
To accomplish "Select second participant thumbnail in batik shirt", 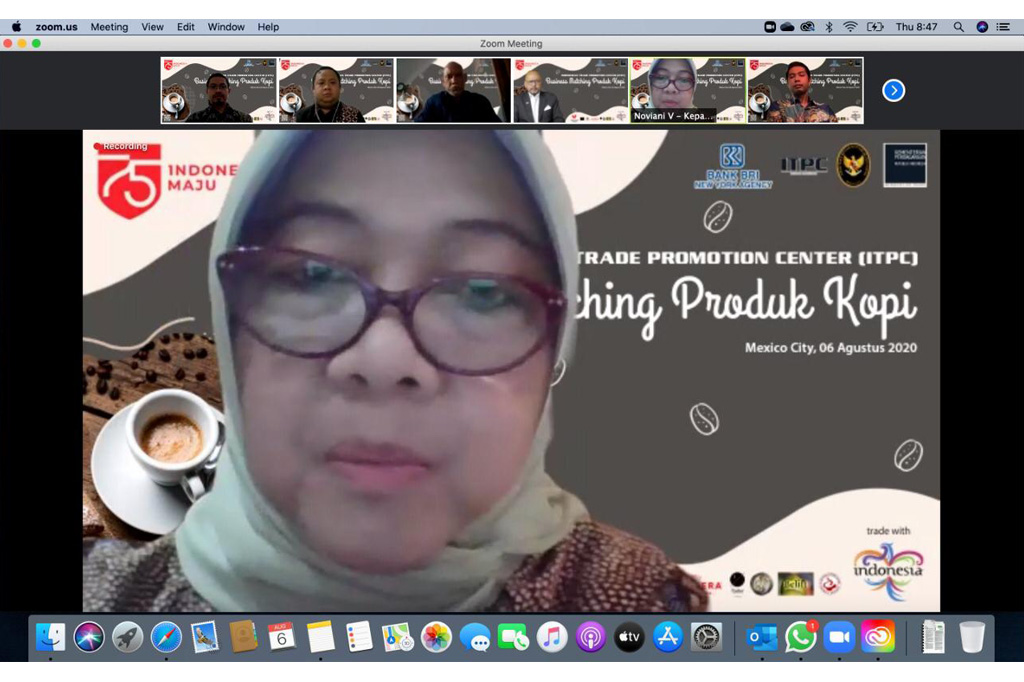I will pyautogui.click(x=336, y=90).
